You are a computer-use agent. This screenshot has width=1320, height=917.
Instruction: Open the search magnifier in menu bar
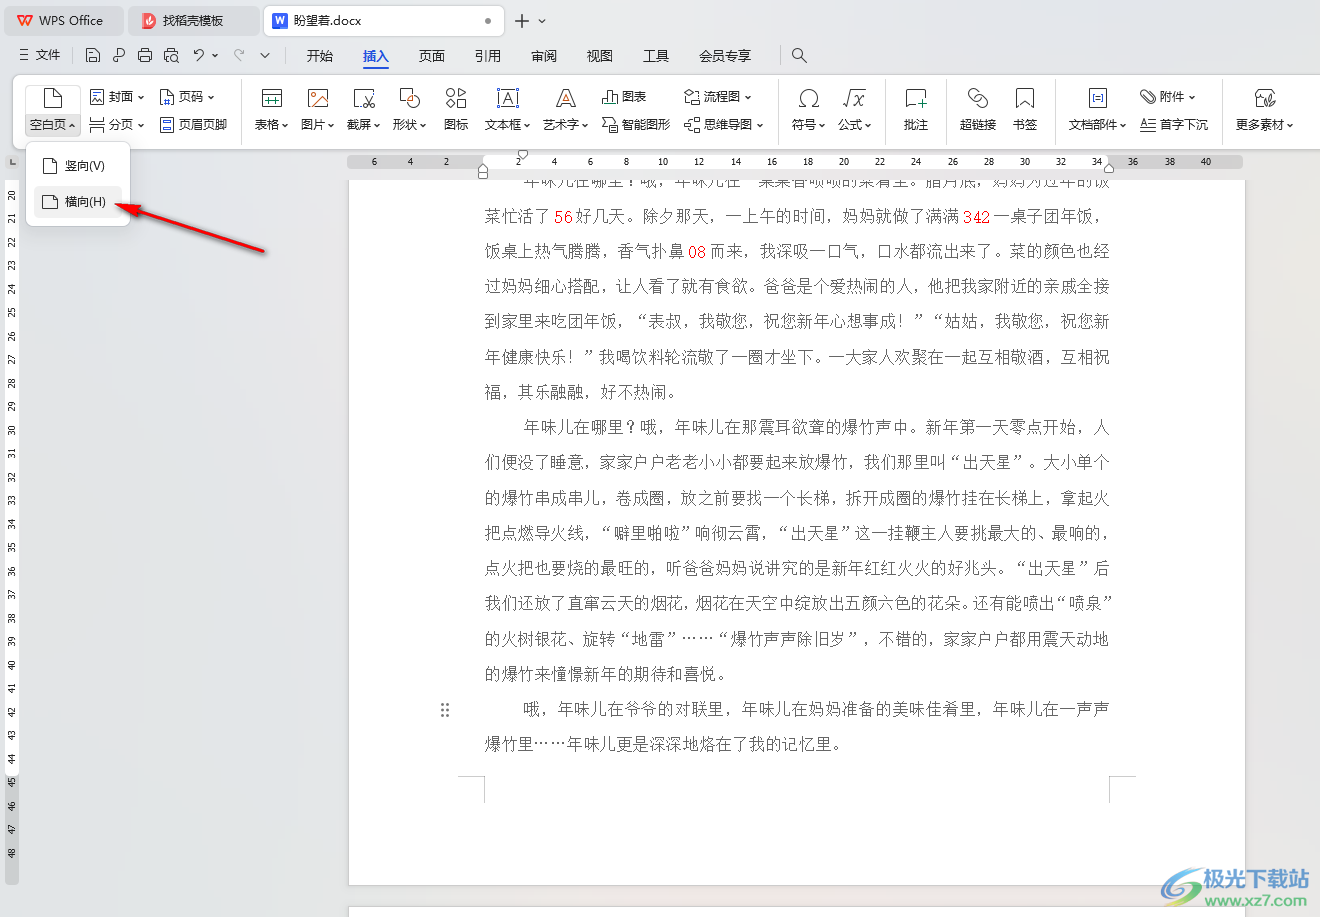coord(799,56)
